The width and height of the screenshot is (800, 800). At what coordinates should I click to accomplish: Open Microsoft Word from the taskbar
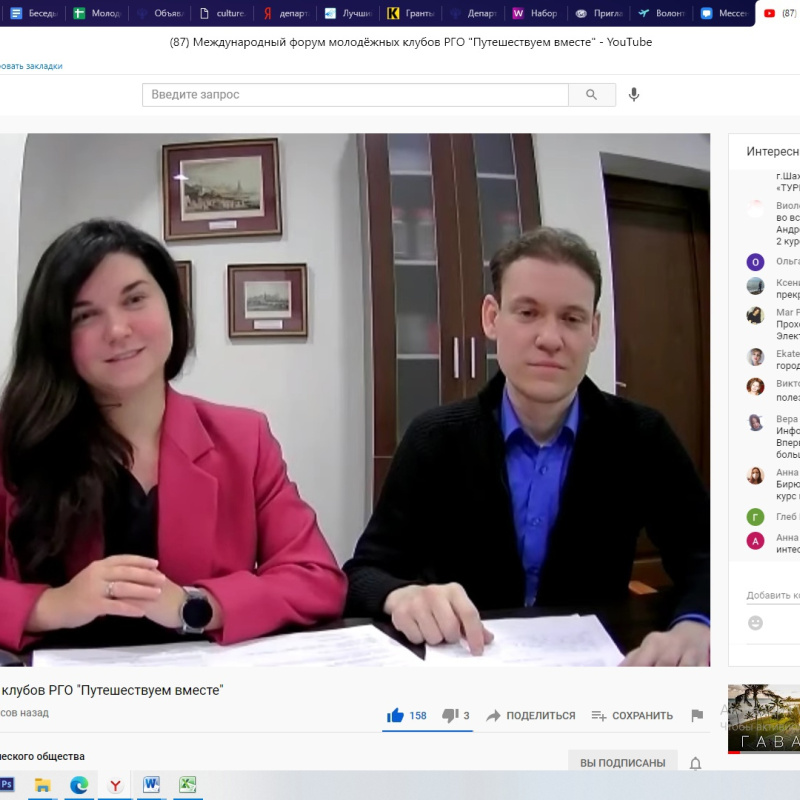(x=151, y=785)
